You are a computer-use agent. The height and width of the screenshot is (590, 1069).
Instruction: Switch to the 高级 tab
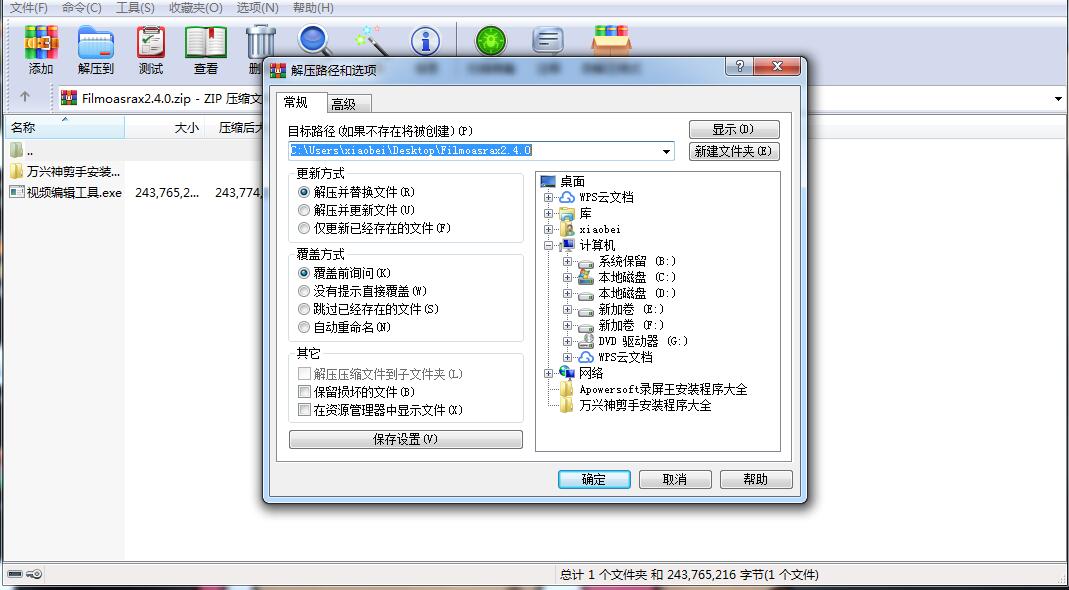coord(344,104)
